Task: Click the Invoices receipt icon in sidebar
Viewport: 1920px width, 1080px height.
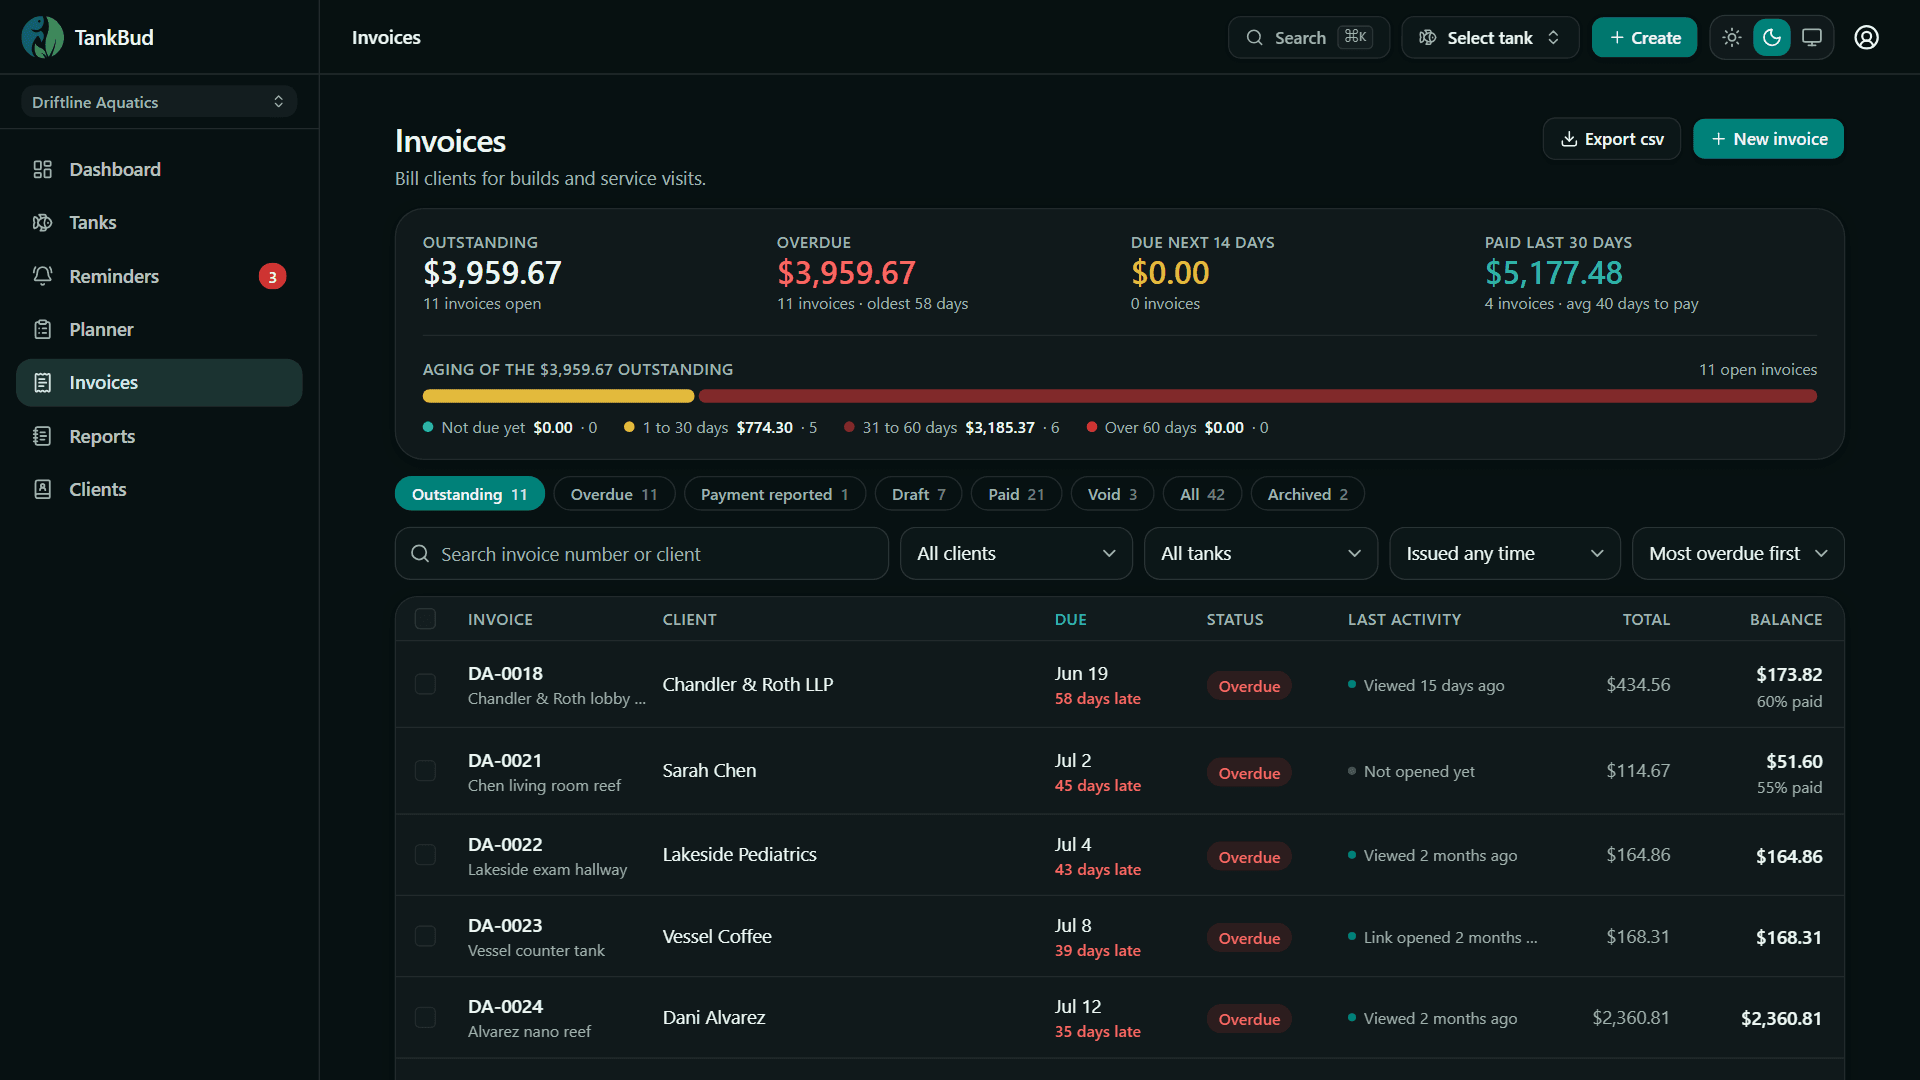Action: (x=42, y=382)
